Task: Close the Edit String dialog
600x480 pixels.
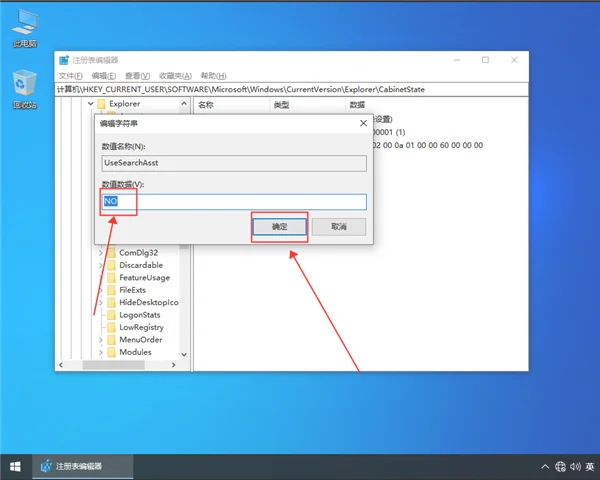Action: pos(363,123)
